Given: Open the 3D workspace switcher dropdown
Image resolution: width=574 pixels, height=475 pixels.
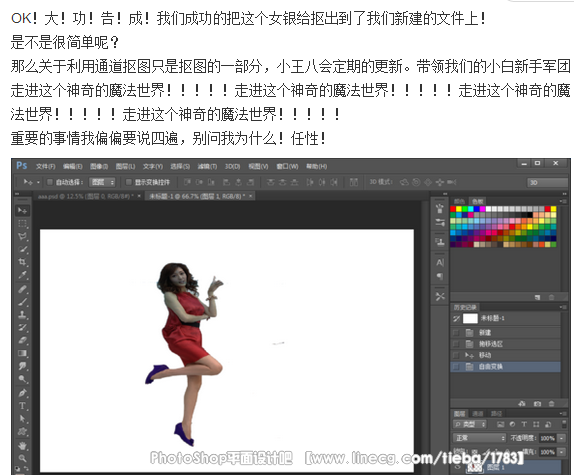Looking at the screenshot, I should (547, 182).
